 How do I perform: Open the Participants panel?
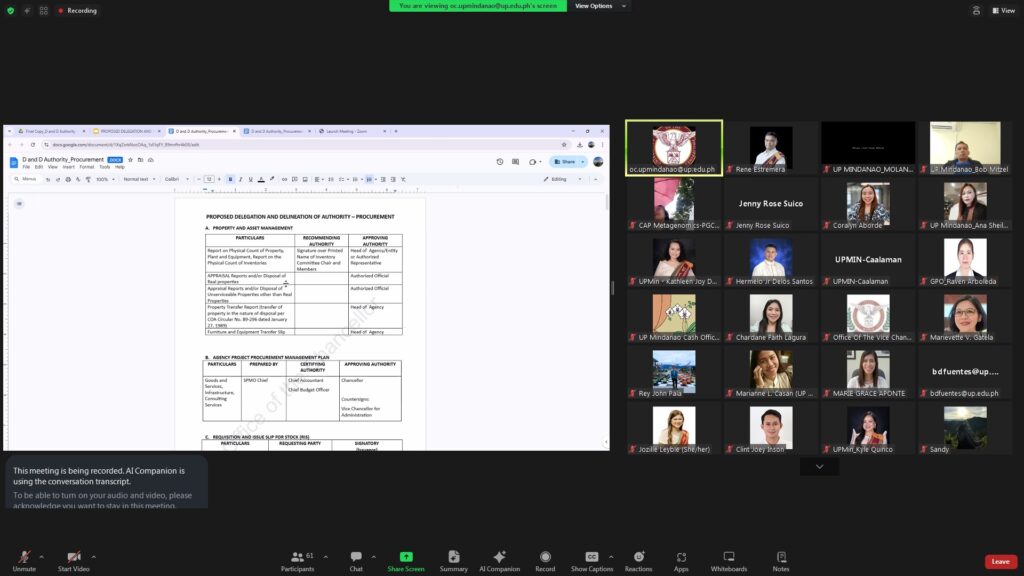click(x=298, y=560)
